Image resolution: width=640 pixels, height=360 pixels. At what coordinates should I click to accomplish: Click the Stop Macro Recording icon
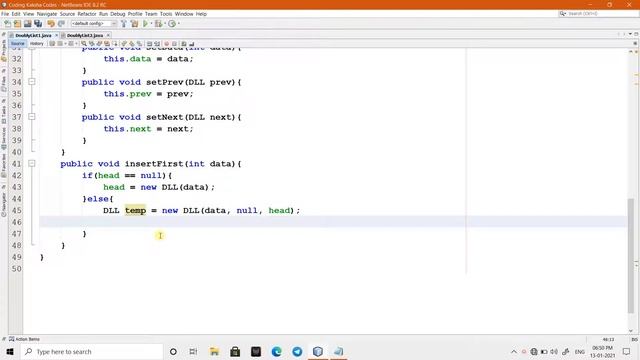point(174,44)
